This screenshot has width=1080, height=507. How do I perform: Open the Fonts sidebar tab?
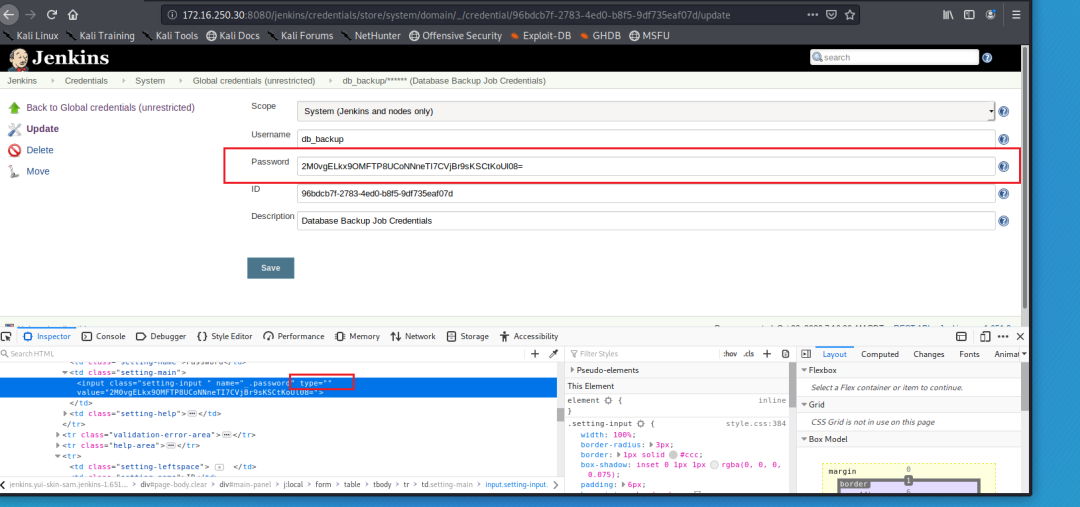click(x=969, y=354)
